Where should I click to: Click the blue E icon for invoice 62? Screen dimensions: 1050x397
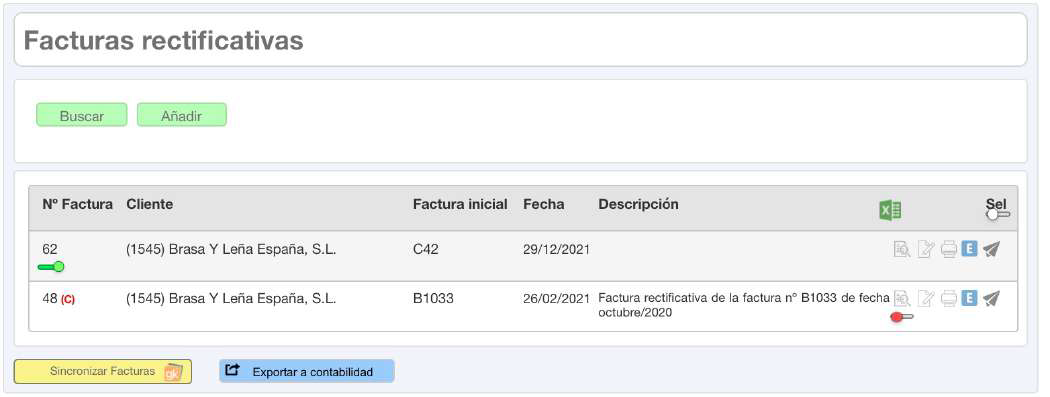tap(969, 249)
